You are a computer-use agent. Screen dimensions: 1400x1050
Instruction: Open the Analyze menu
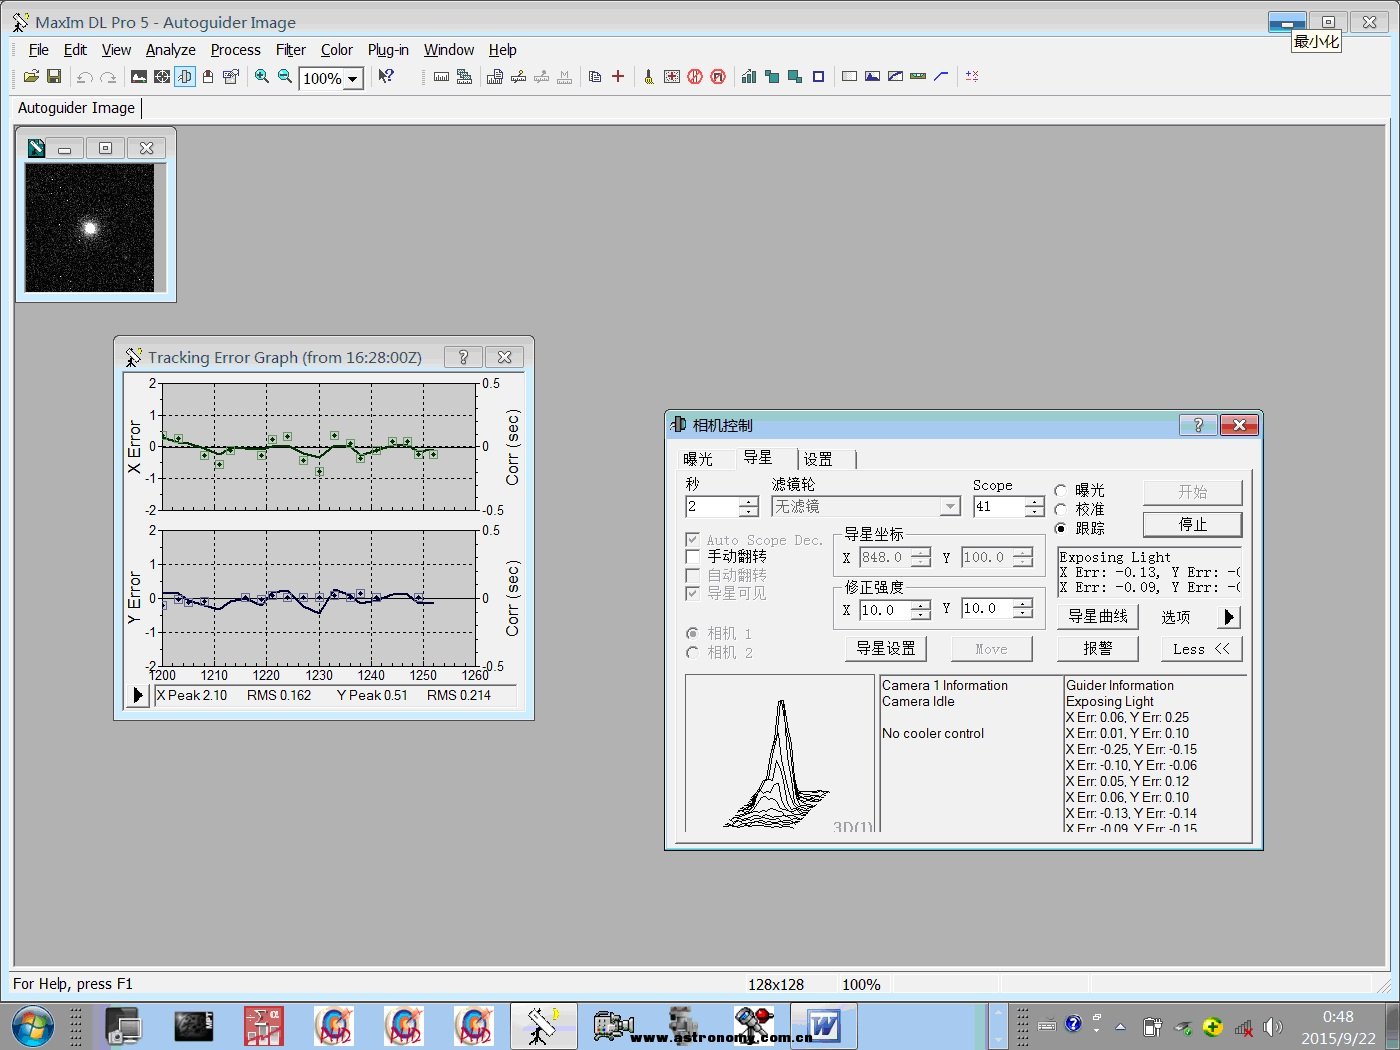point(171,50)
